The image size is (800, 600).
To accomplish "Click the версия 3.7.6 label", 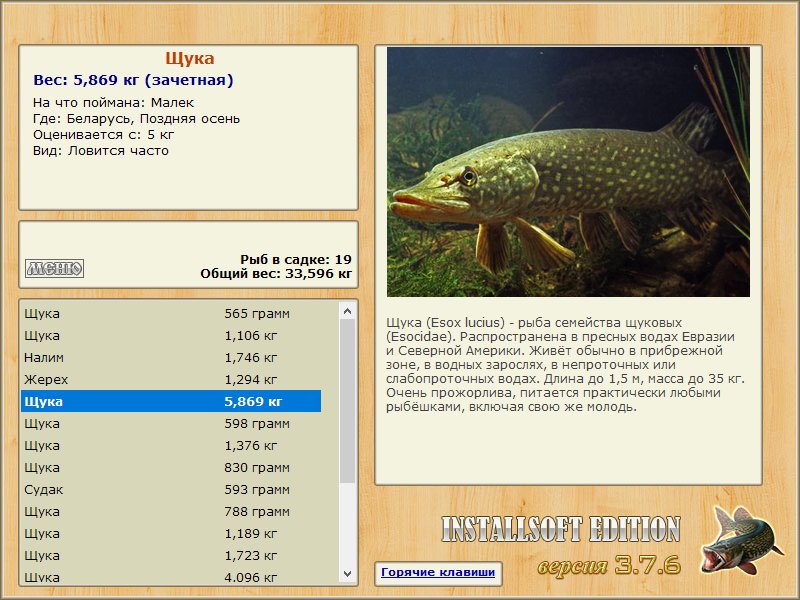I will [x=609, y=565].
